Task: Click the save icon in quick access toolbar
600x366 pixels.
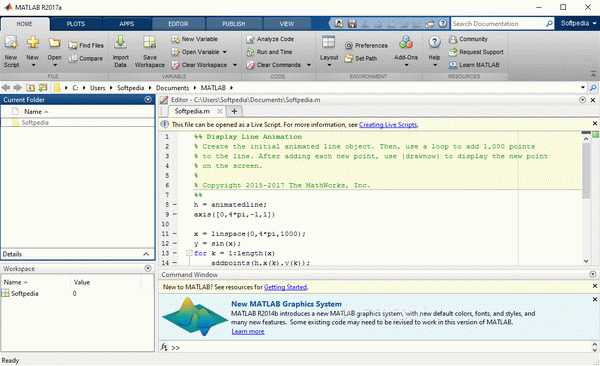Action: point(352,24)
